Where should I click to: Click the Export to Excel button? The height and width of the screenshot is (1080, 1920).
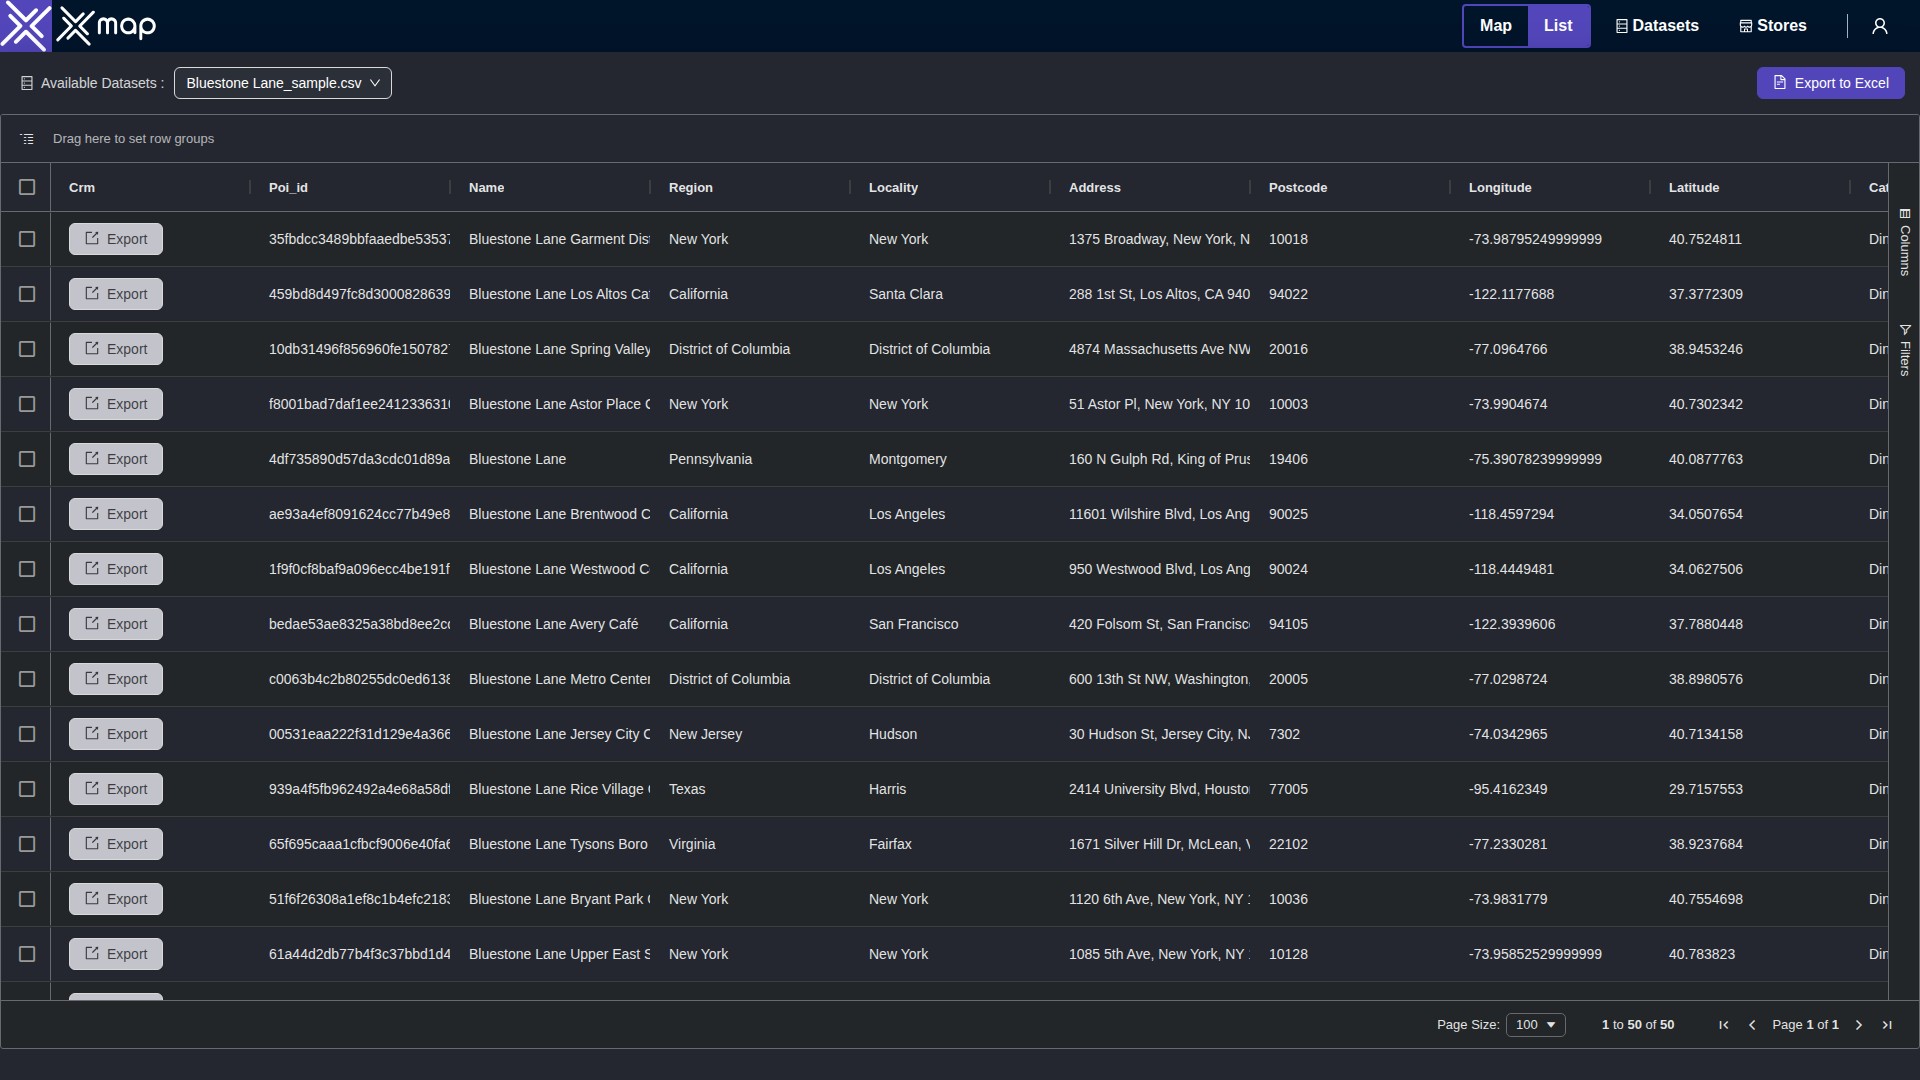pyautogui.click(x=1830, y=83)
